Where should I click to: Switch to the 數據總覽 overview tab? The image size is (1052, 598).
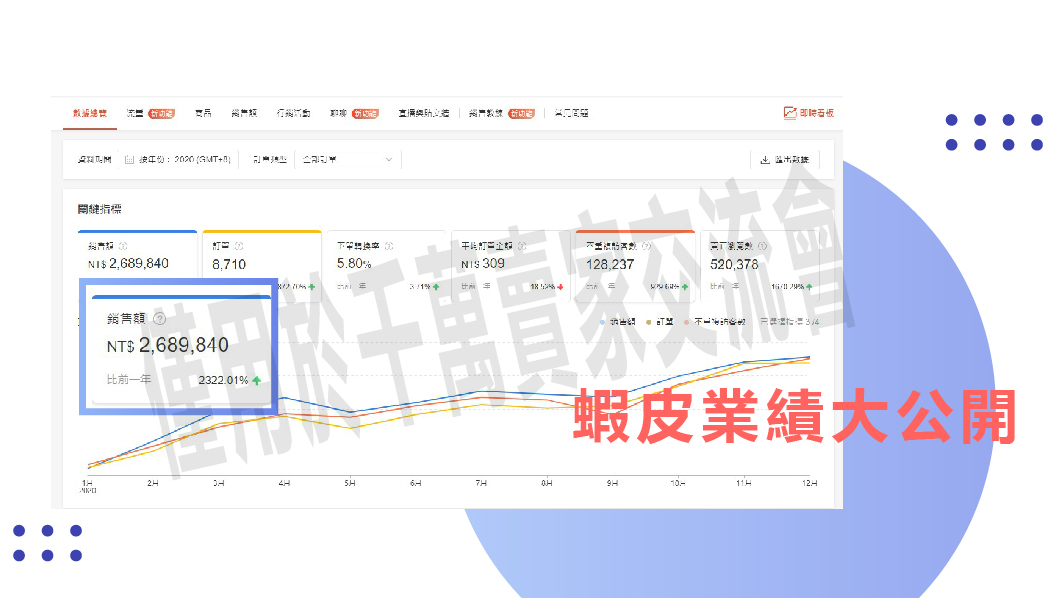pyautogui.click(x=89, y=113)
